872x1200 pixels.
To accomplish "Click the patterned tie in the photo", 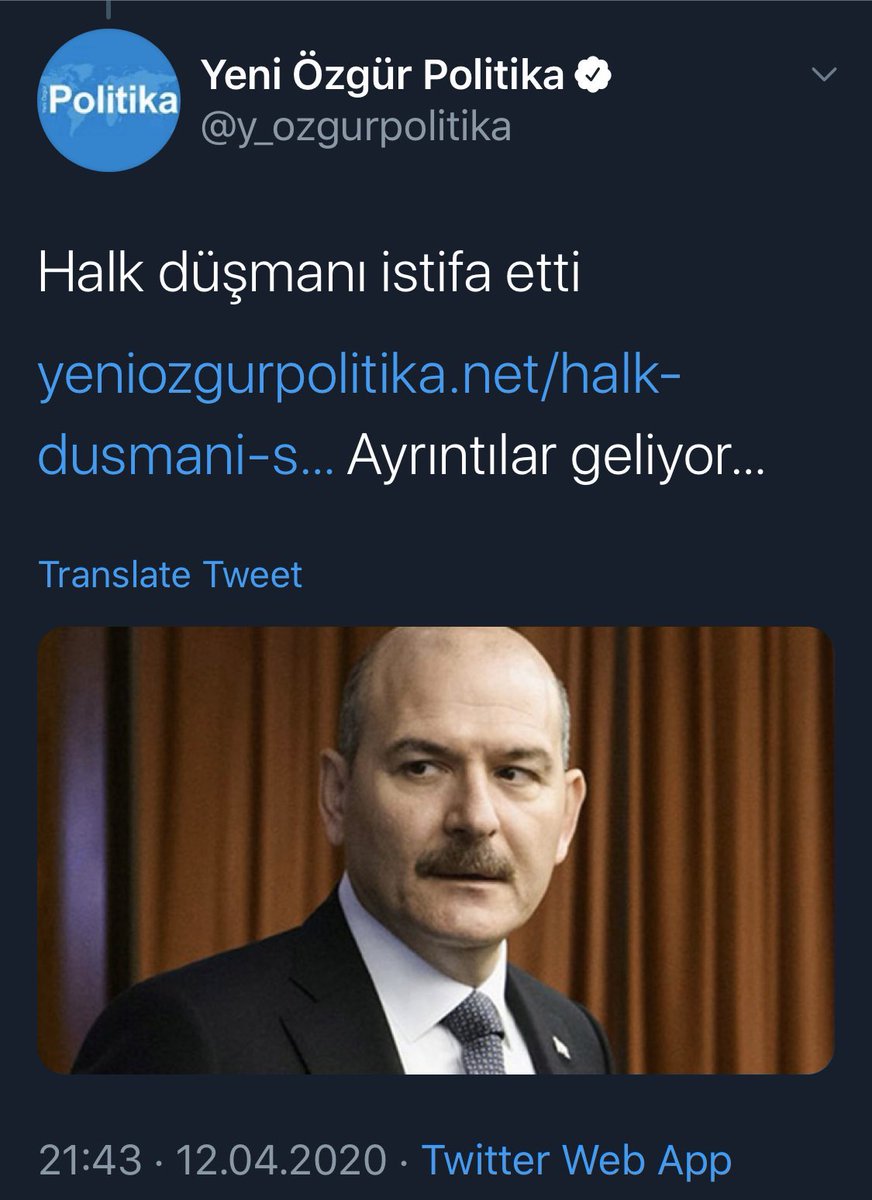I will (476, 1031).
